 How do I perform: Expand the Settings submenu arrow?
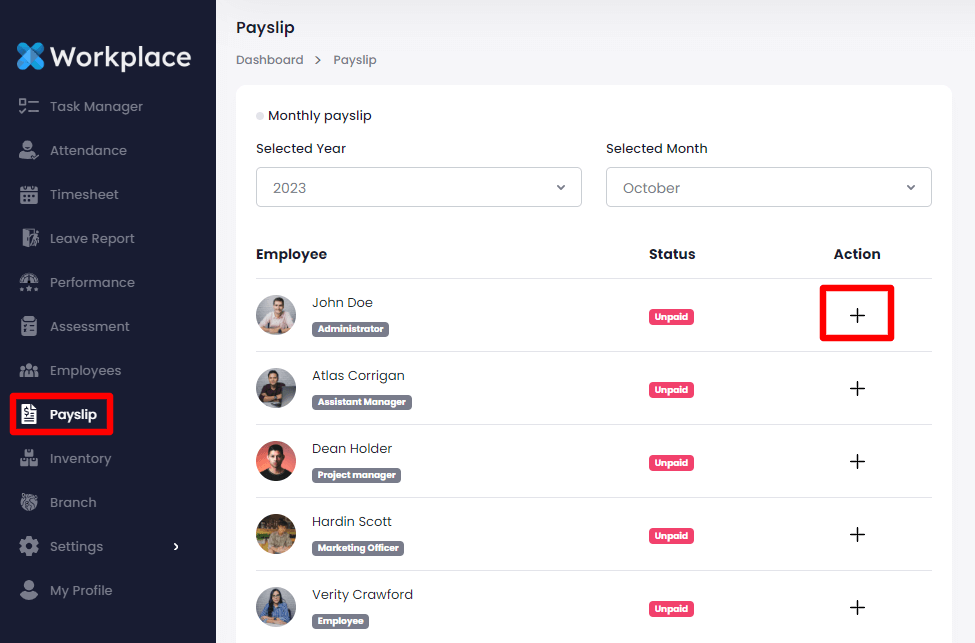click(x=176, y=546)
